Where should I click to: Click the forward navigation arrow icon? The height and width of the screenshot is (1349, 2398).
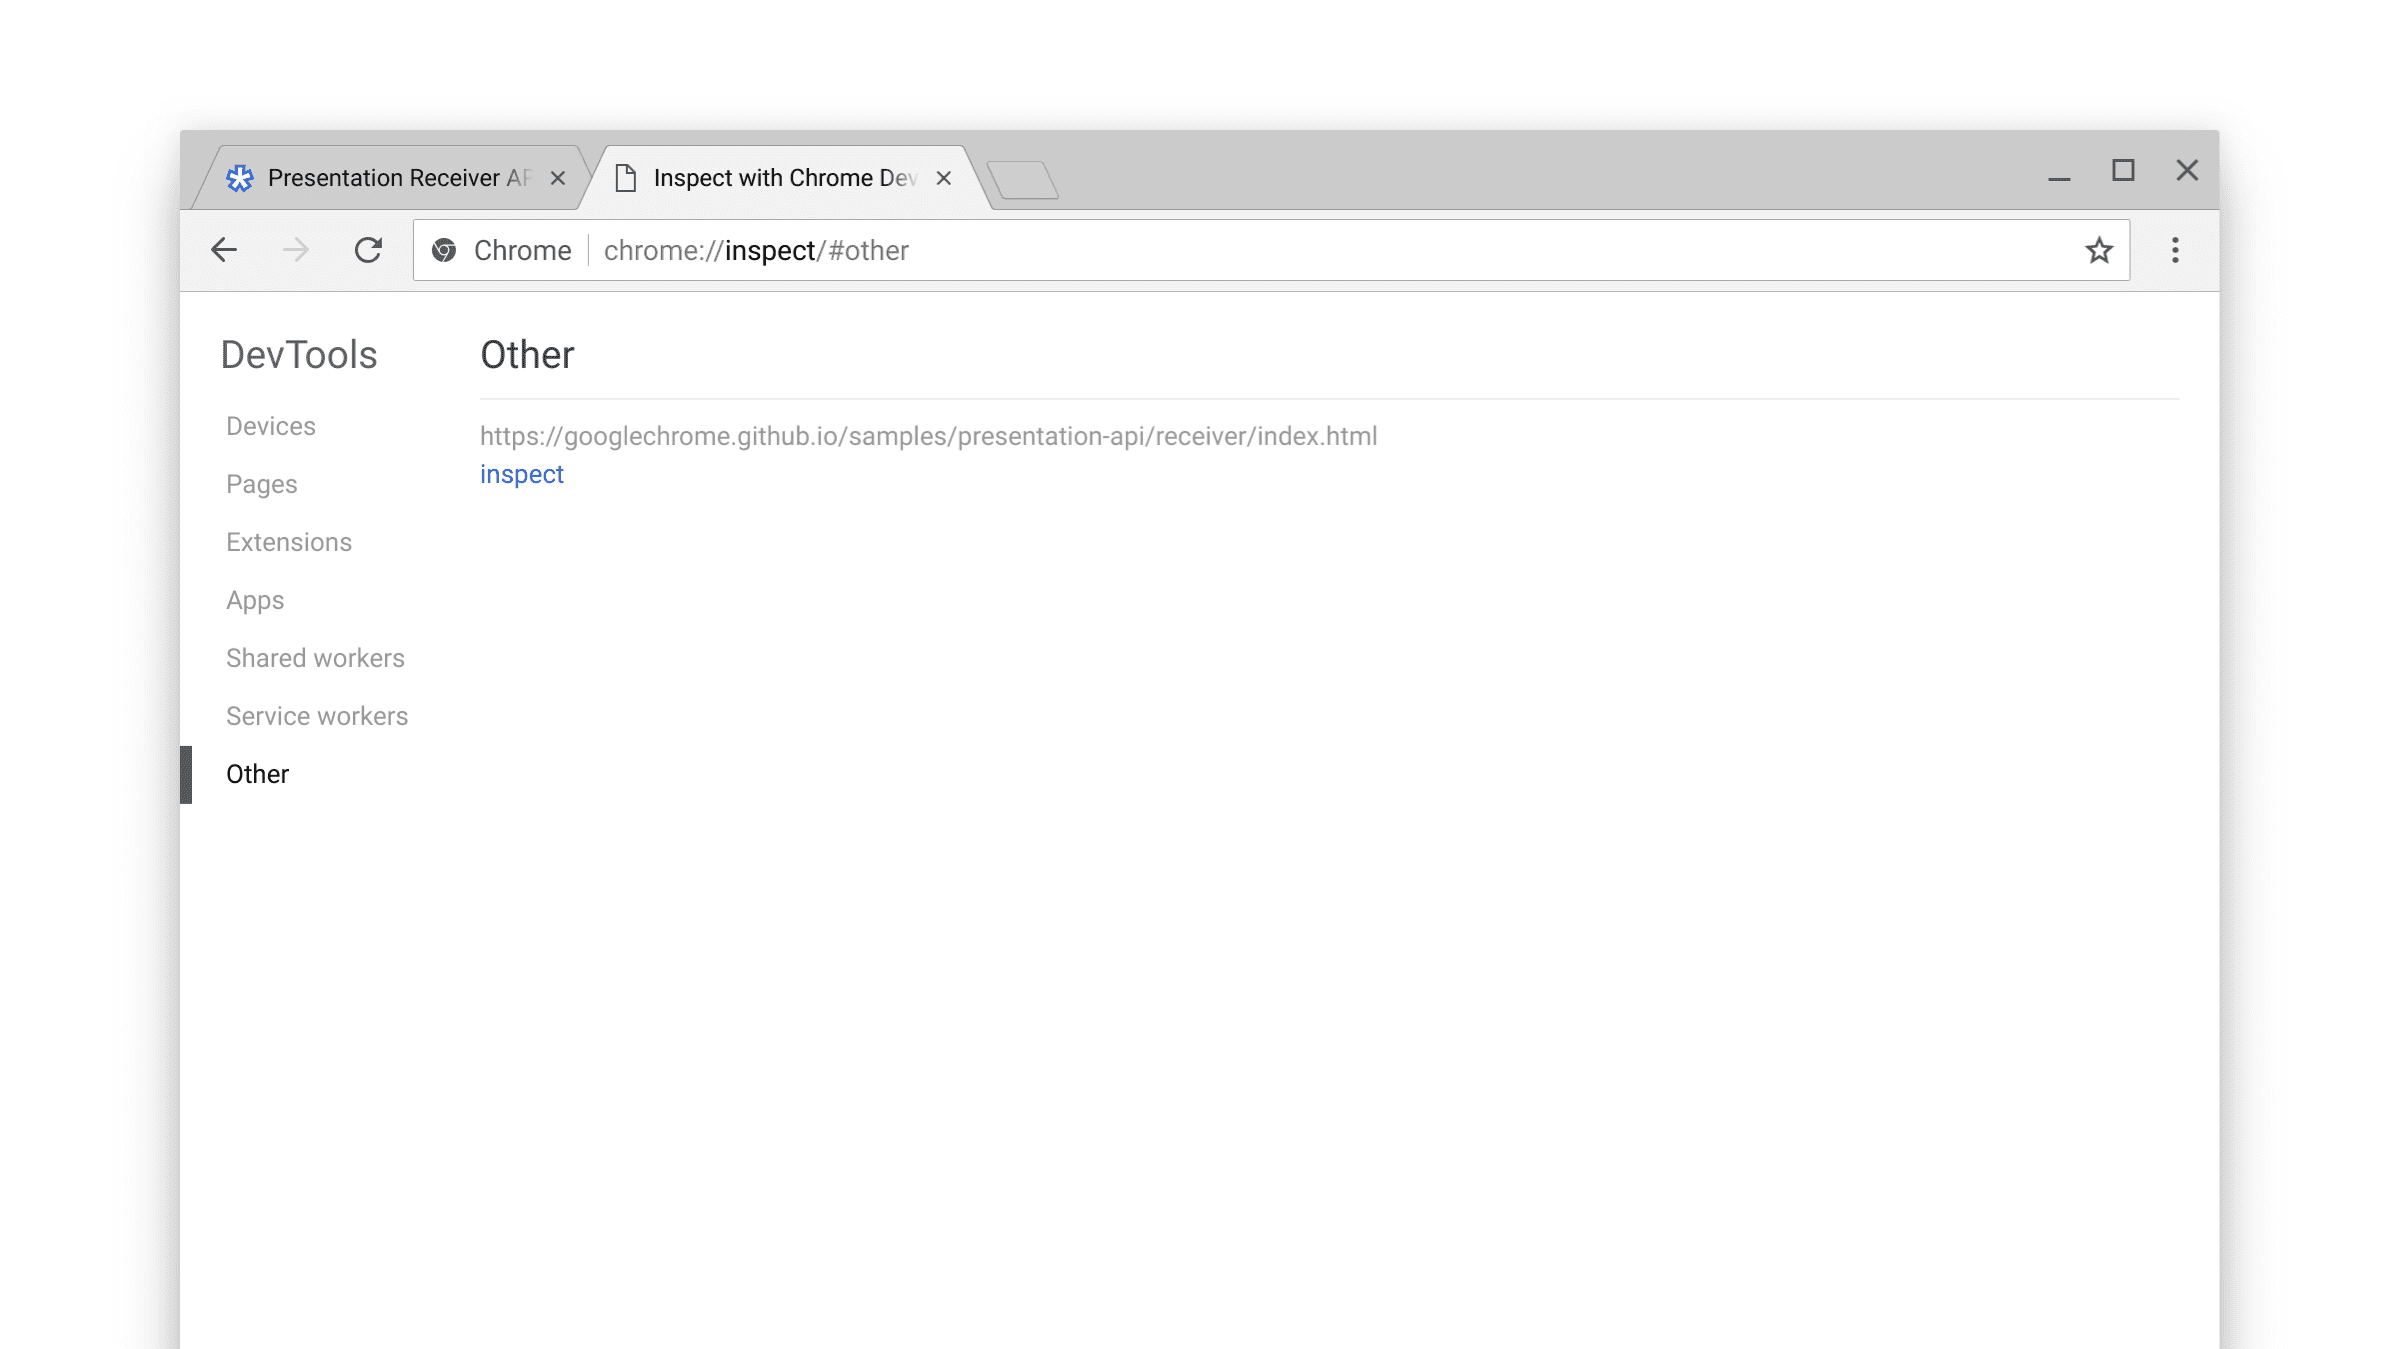click(x=296, y=250)
